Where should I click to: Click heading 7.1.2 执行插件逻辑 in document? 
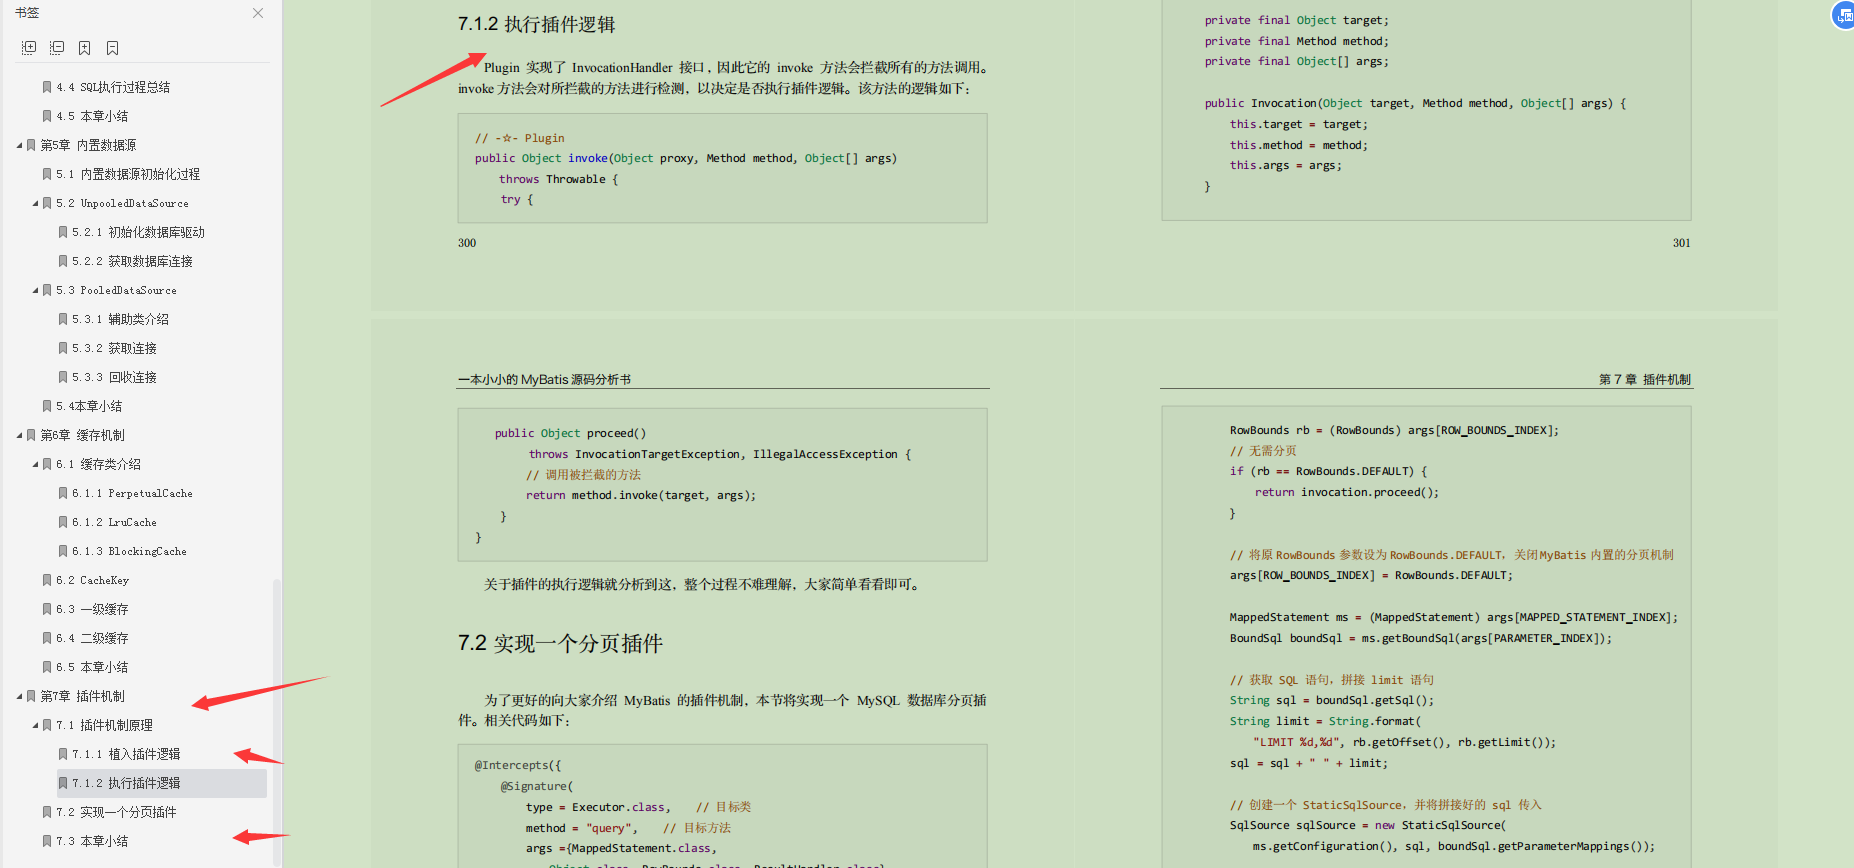536,24
